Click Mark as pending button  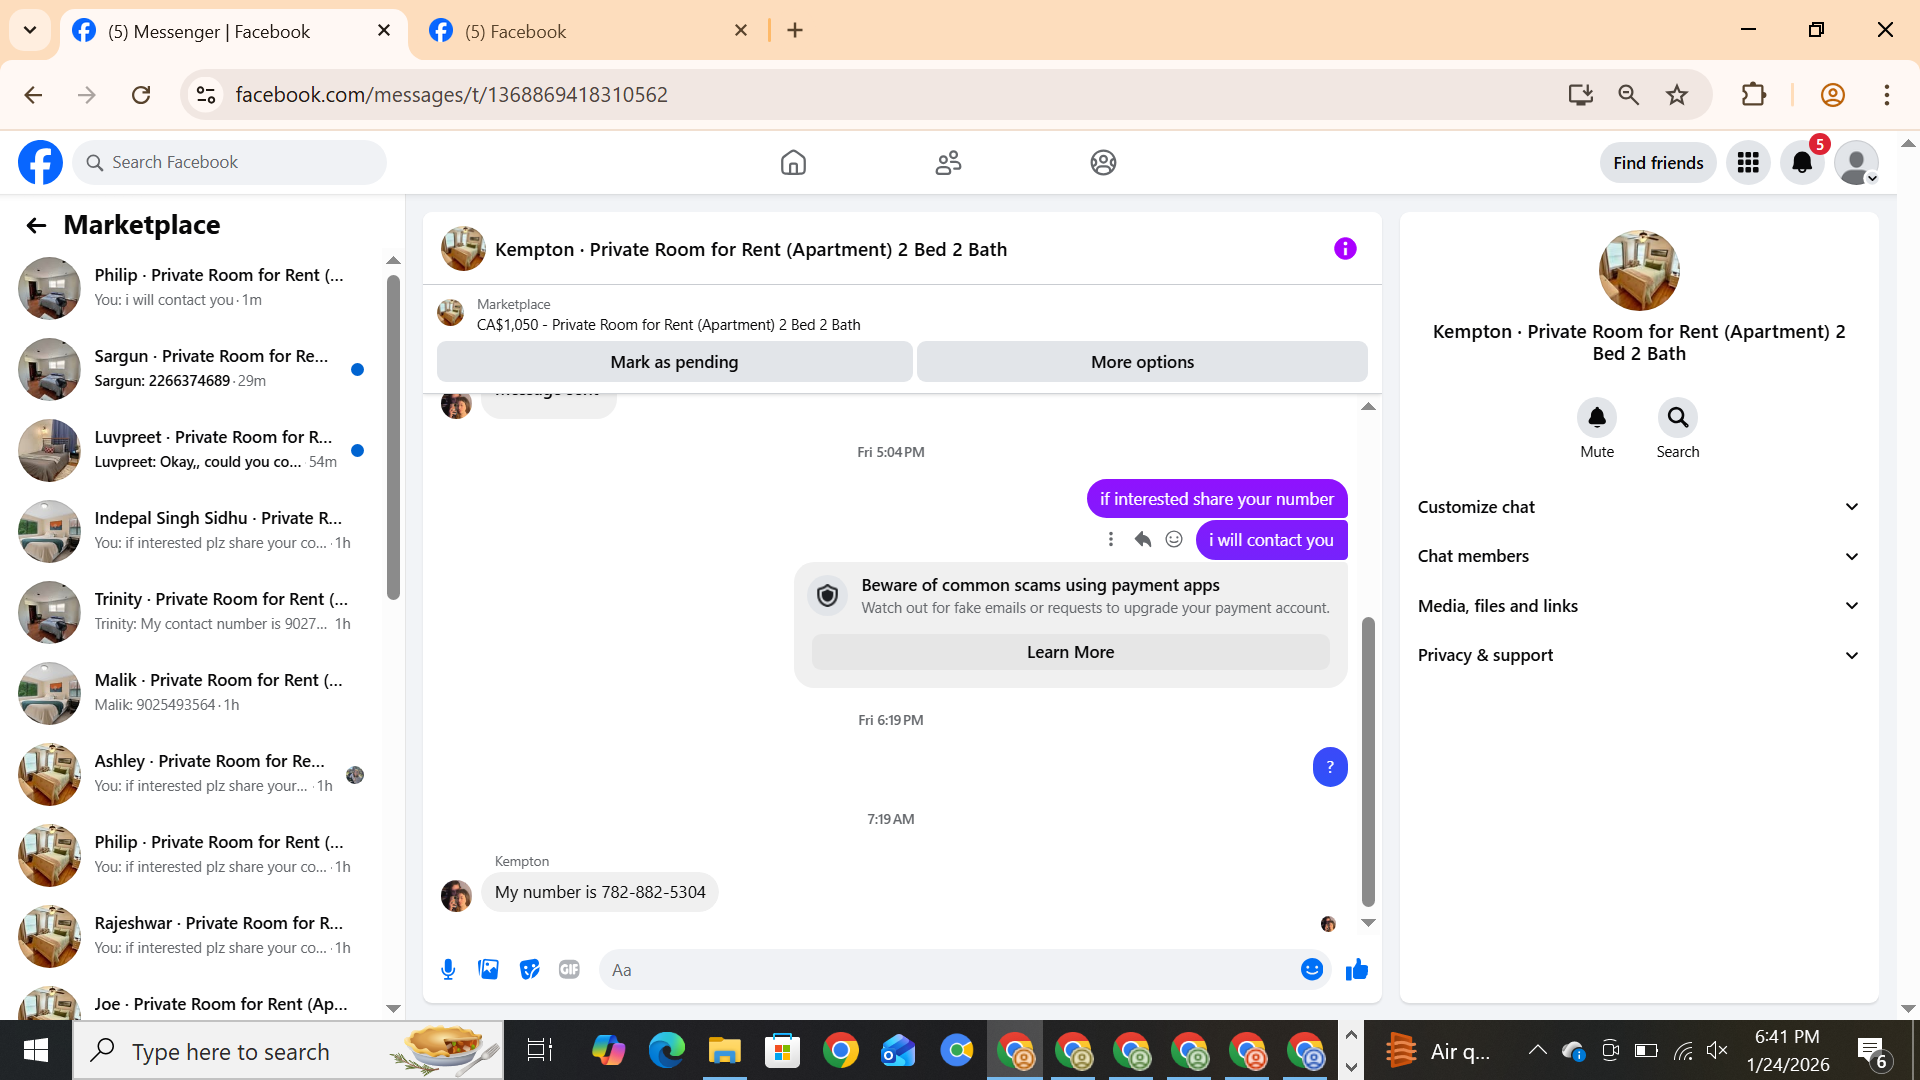point(674,362)
